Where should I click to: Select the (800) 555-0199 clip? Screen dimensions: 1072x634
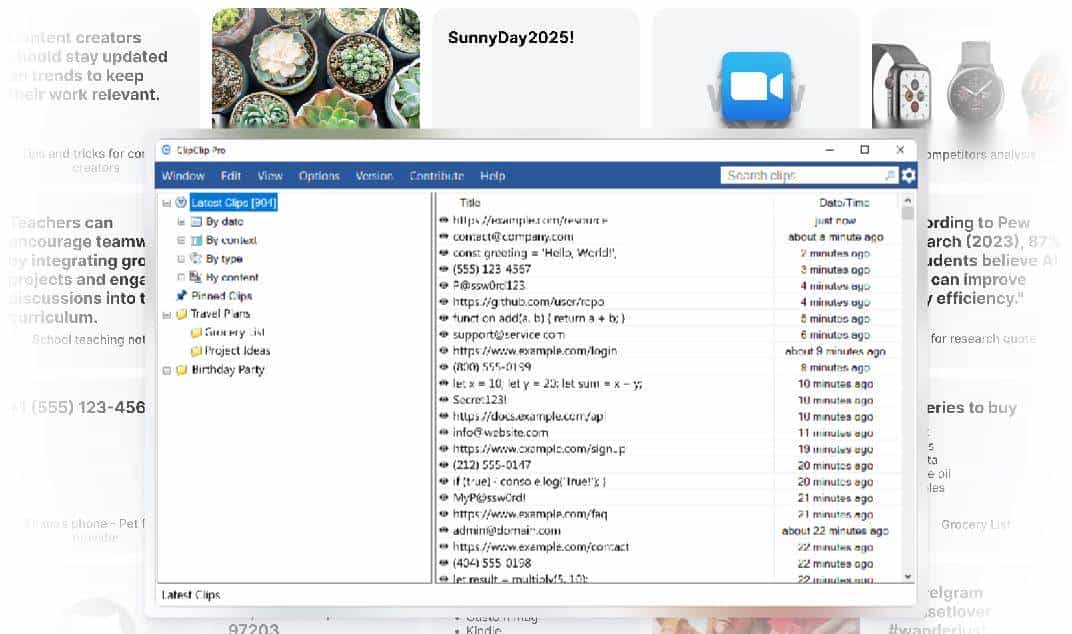point(492,367)
